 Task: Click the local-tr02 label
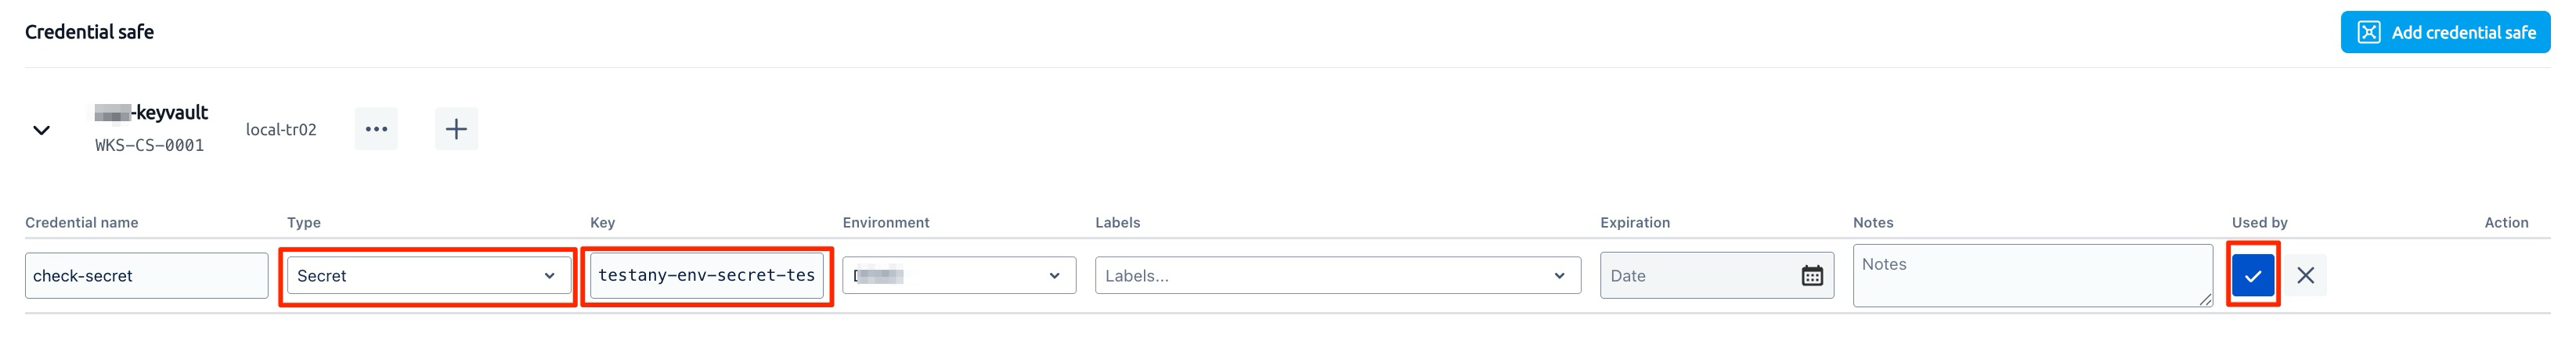281,130
